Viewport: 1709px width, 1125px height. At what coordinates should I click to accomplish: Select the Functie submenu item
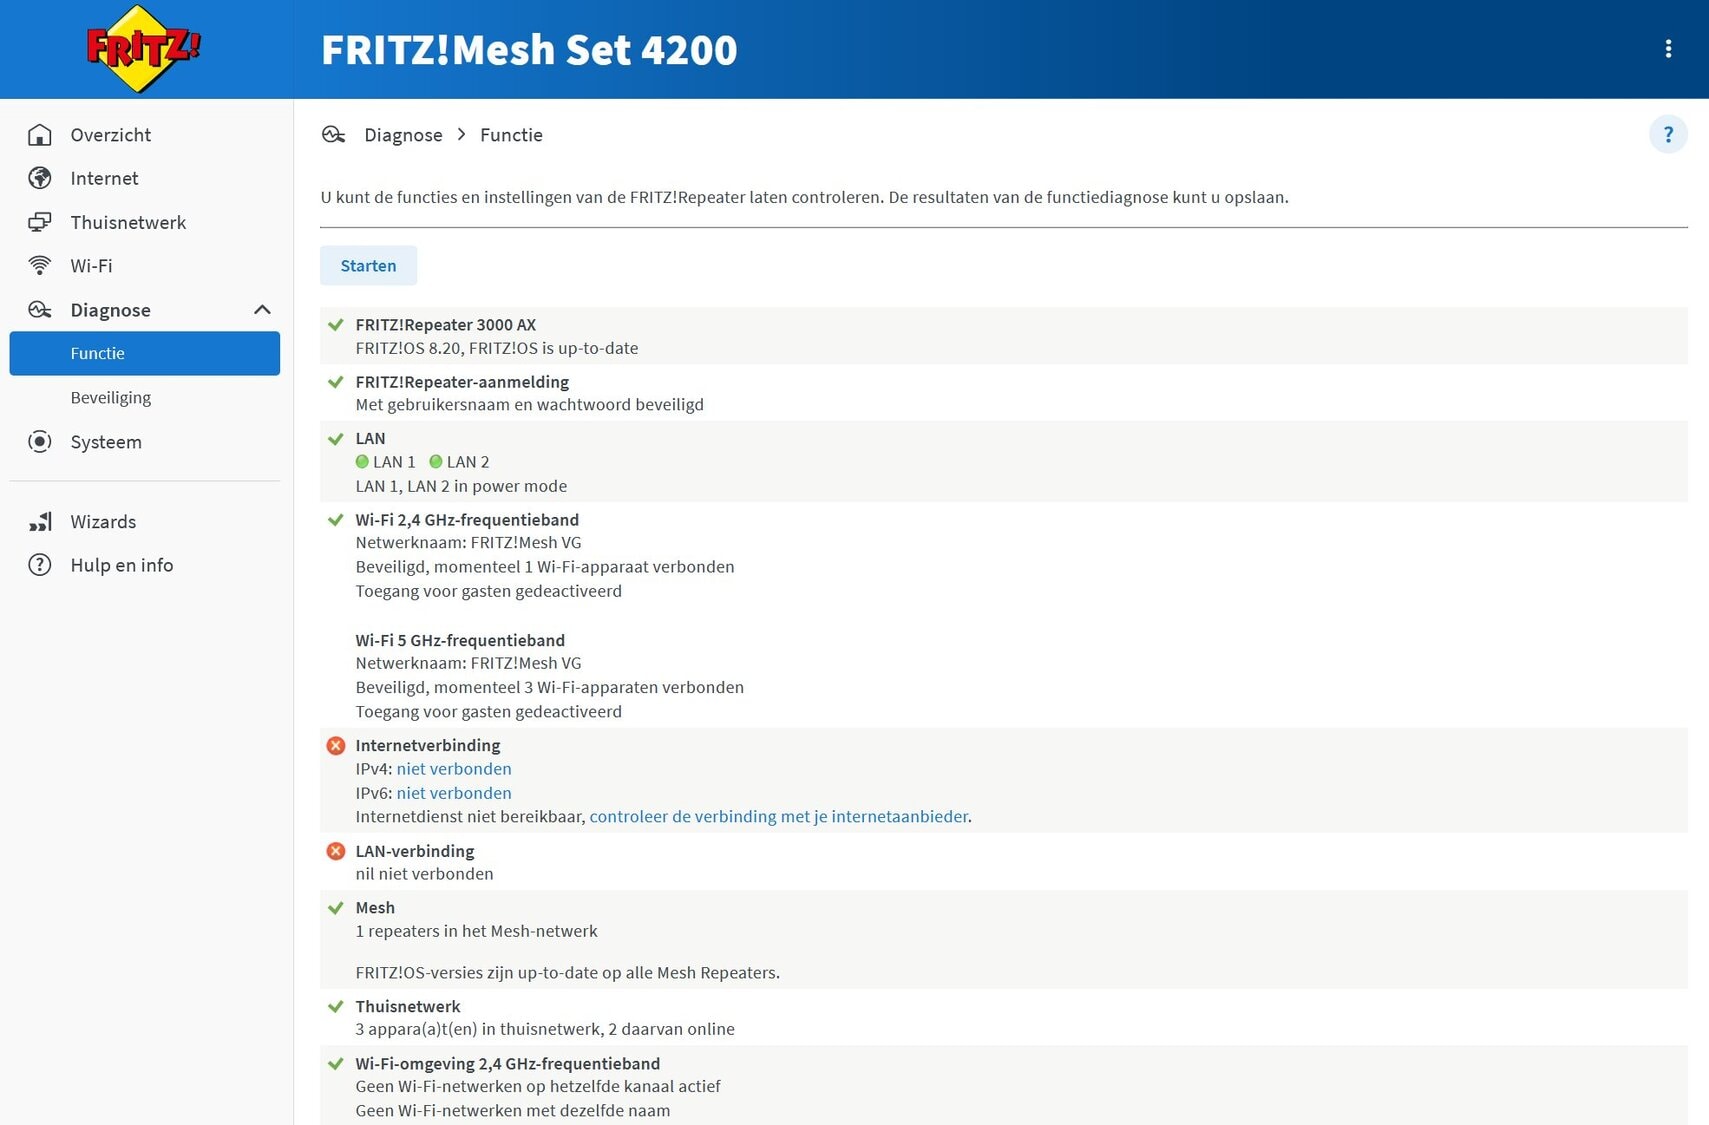point(145,353)
